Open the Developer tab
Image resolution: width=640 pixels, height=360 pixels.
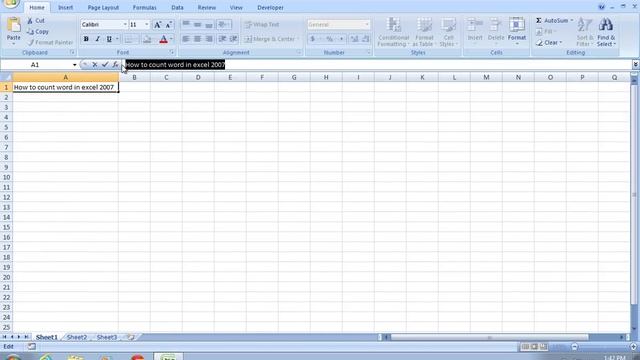pos(270,7)
